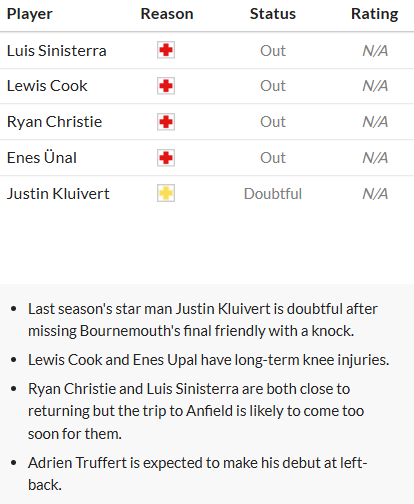The width and height of the screenshot is (414, 504).
Task: Sort table by Rating column header
Action: click(x=375, y=14)
